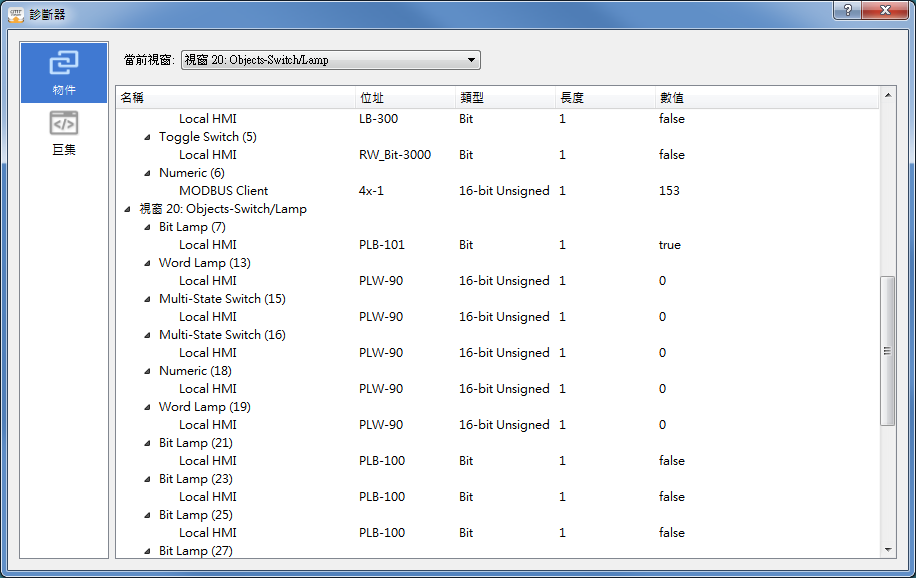Select Local HMI row with address PLB-101
This screenshot has width=916, height=578.
(208, 245)
